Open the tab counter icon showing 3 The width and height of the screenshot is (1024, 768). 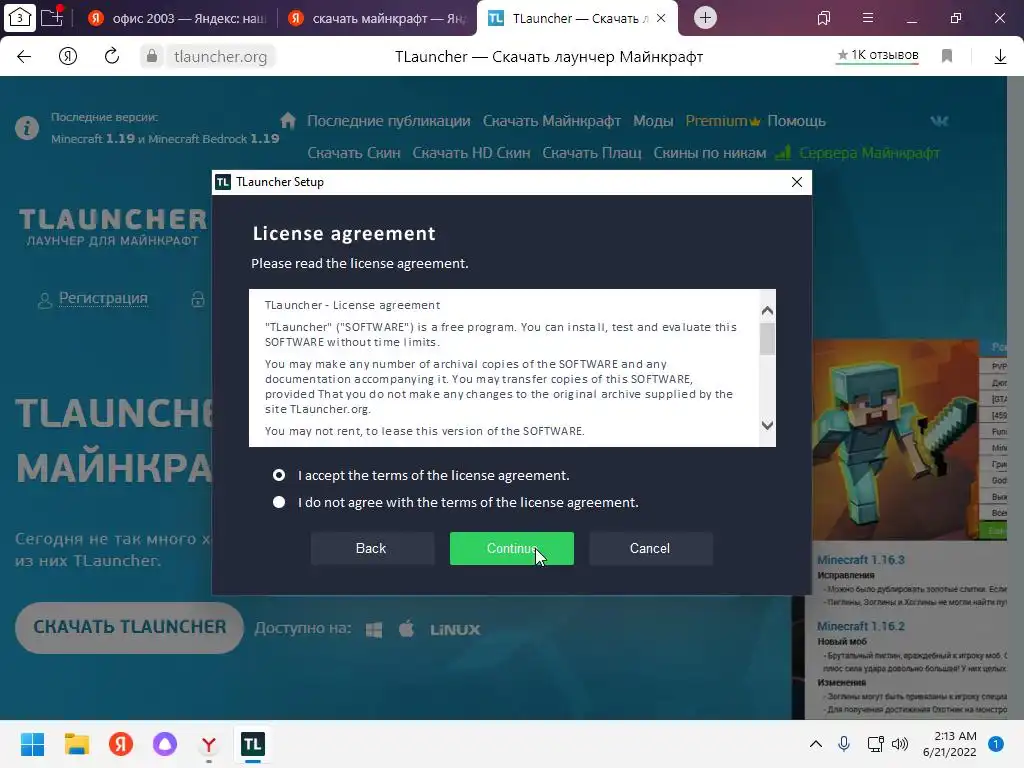[x=20, y=18]
